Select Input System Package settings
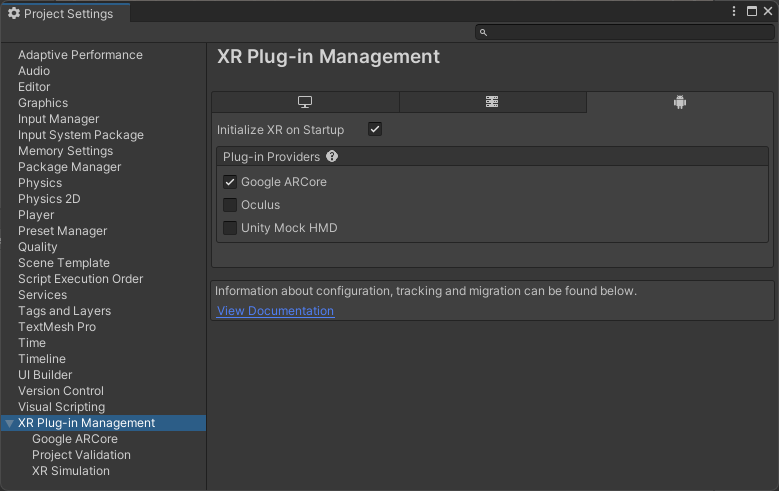Image resolution: width=779 pixels, height=491 pixels. [80, 135]
